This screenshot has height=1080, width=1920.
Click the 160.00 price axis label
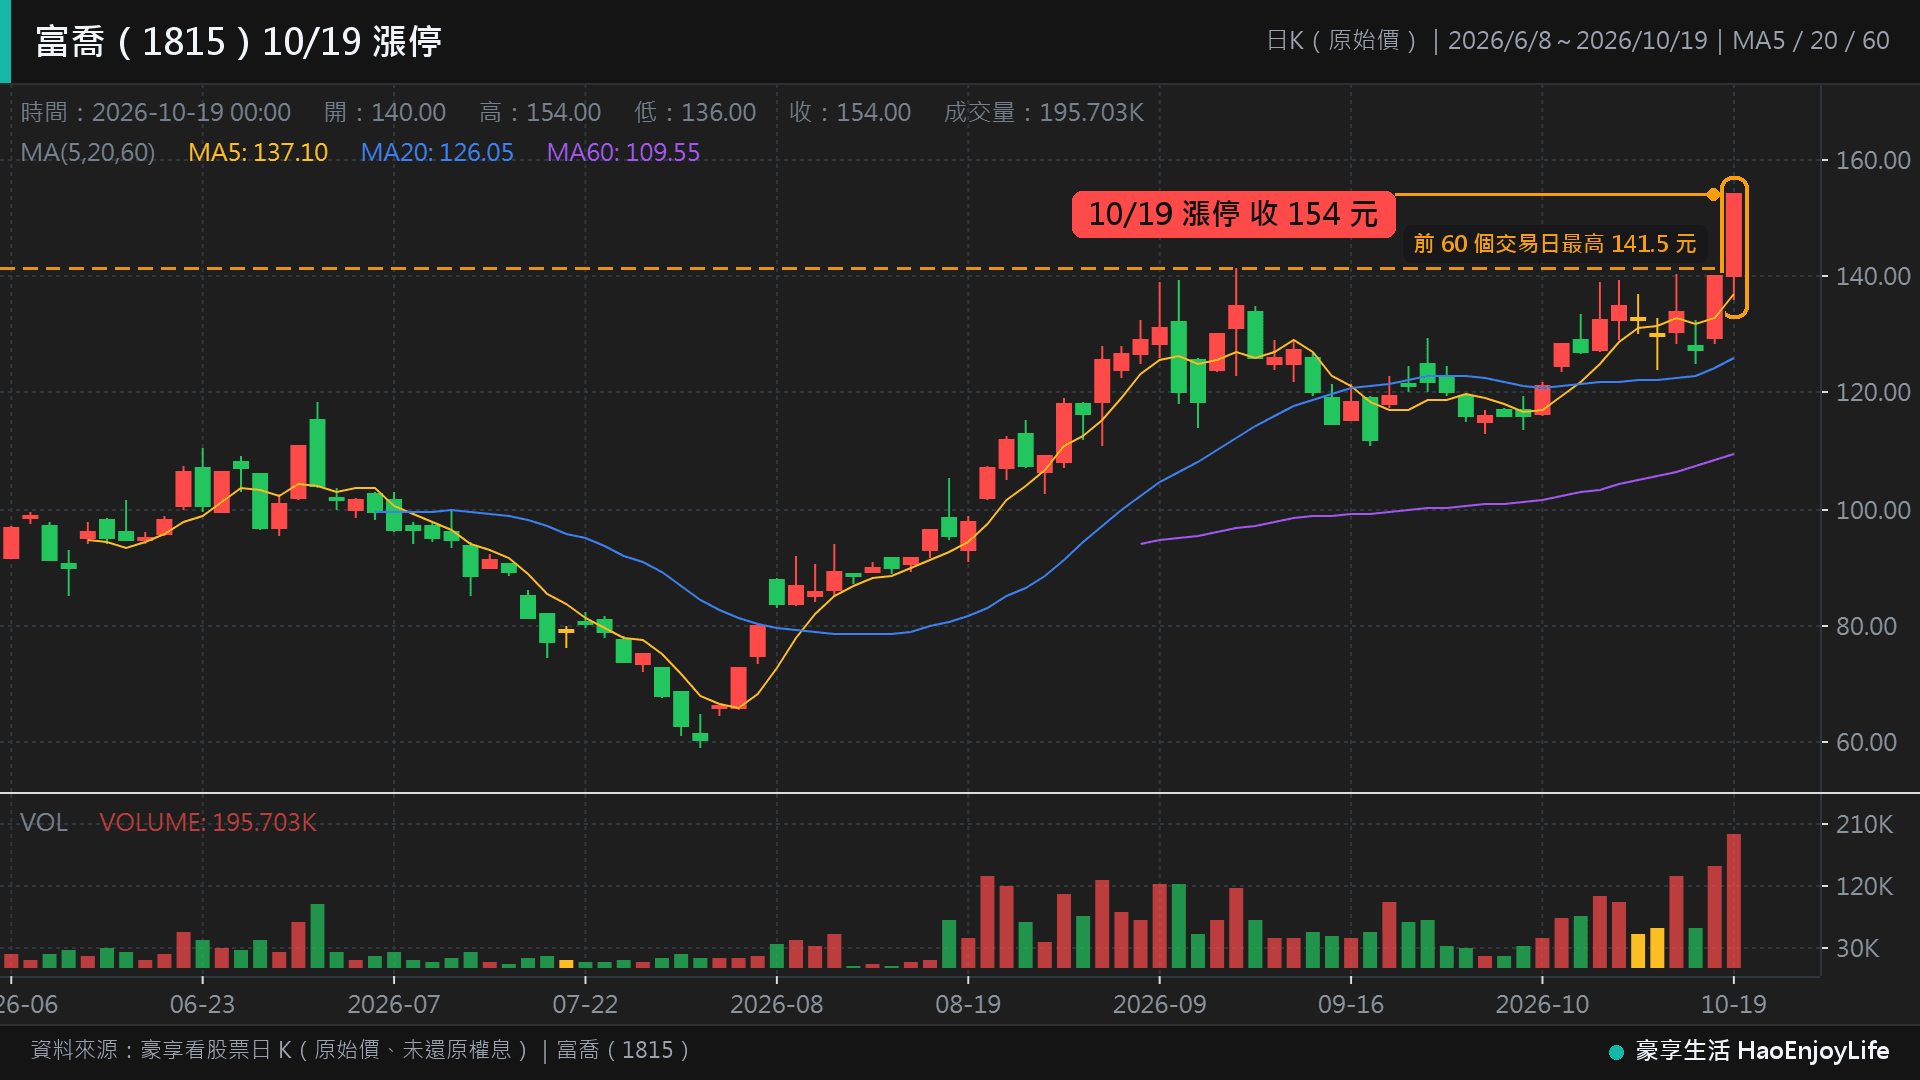tap(1873, 160)
